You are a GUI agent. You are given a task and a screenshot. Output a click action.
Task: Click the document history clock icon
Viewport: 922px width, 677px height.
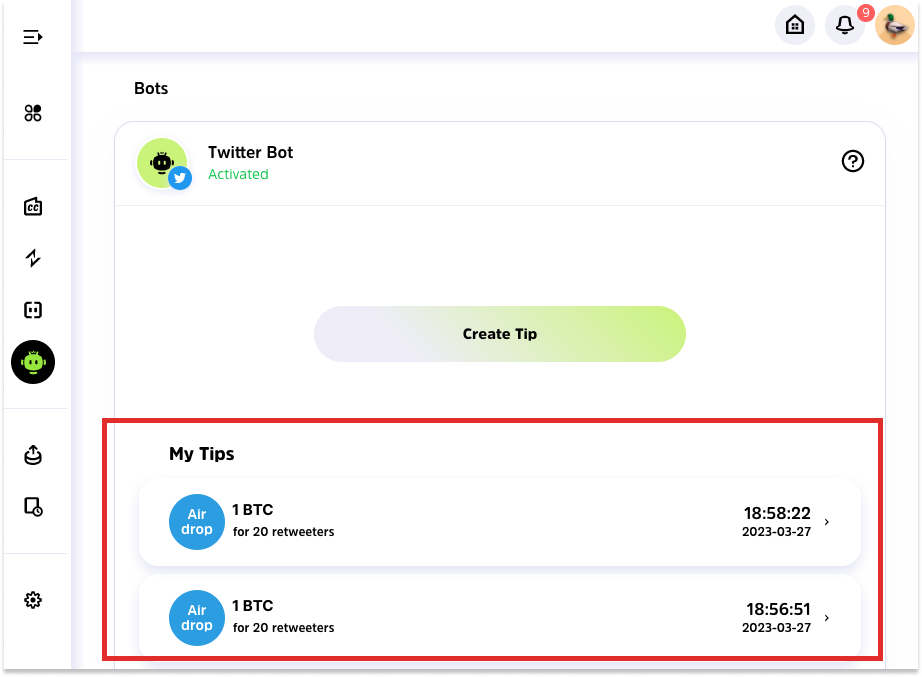(33, 506)
